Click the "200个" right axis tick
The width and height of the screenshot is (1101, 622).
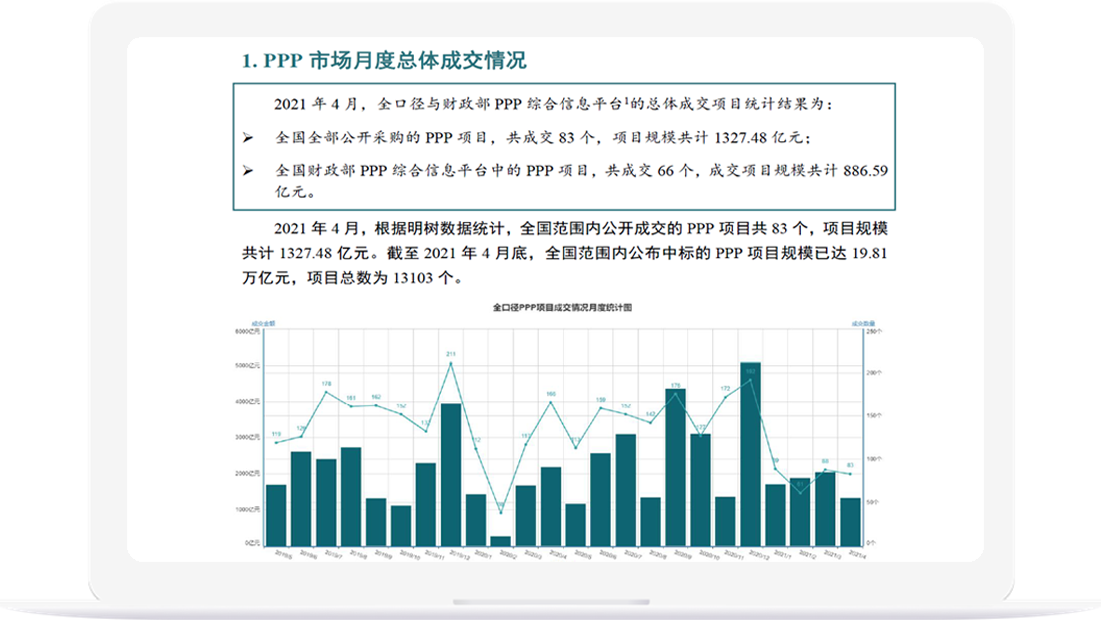tap(873, 373)
